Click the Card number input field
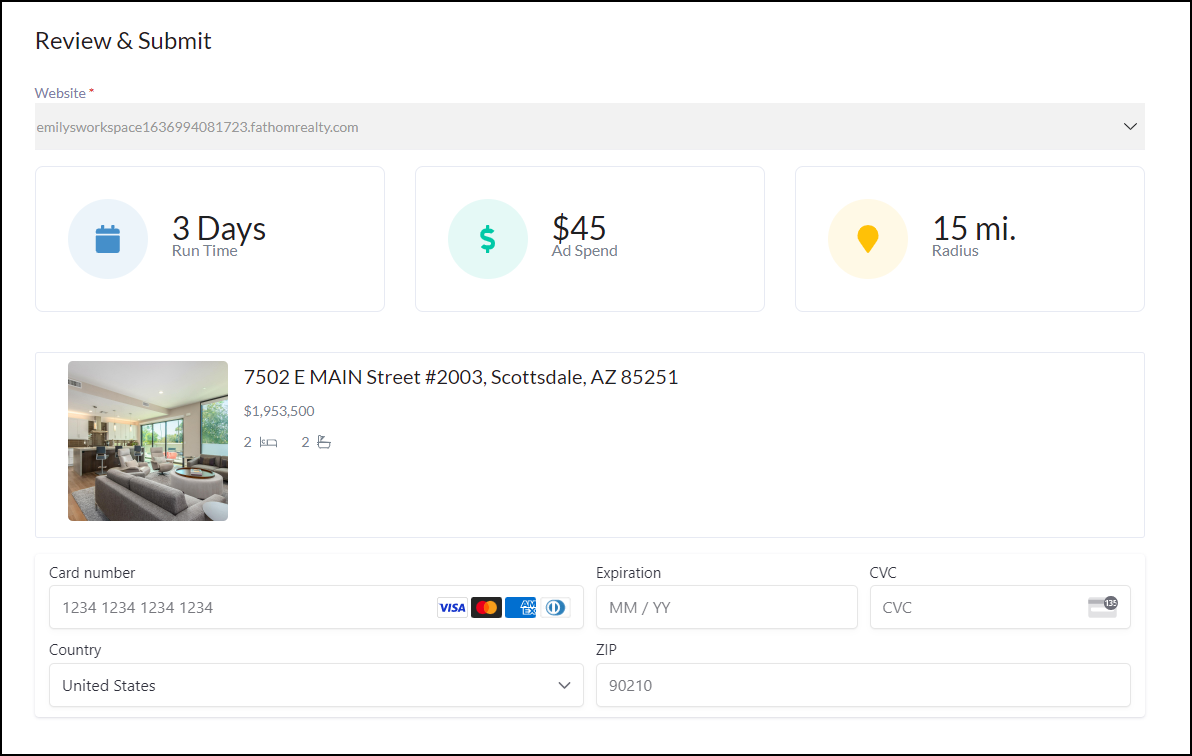 (x=230, y=607)
